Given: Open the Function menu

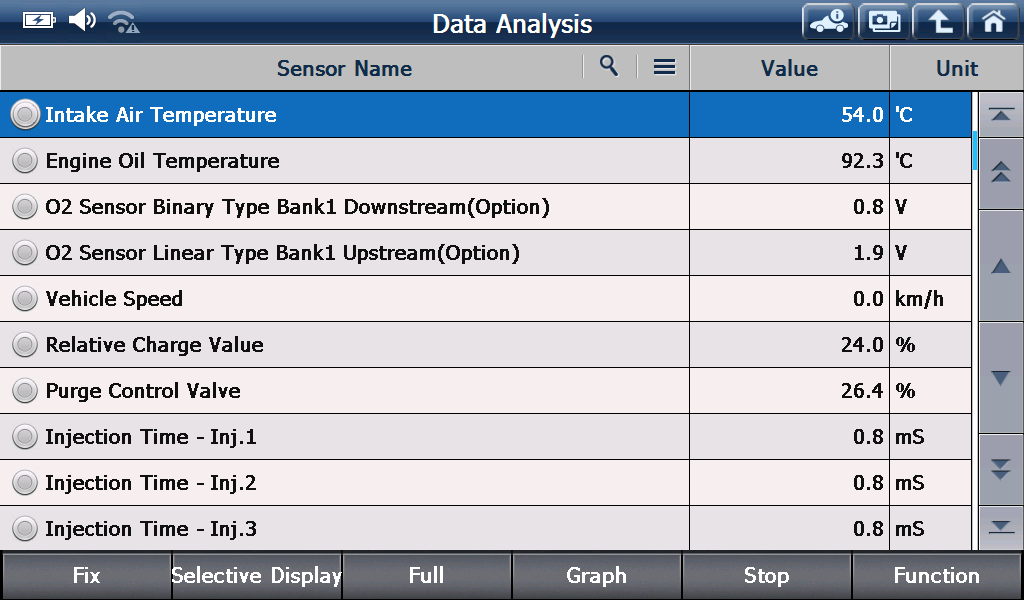Looking at the screenshot, I should [936, 576].
